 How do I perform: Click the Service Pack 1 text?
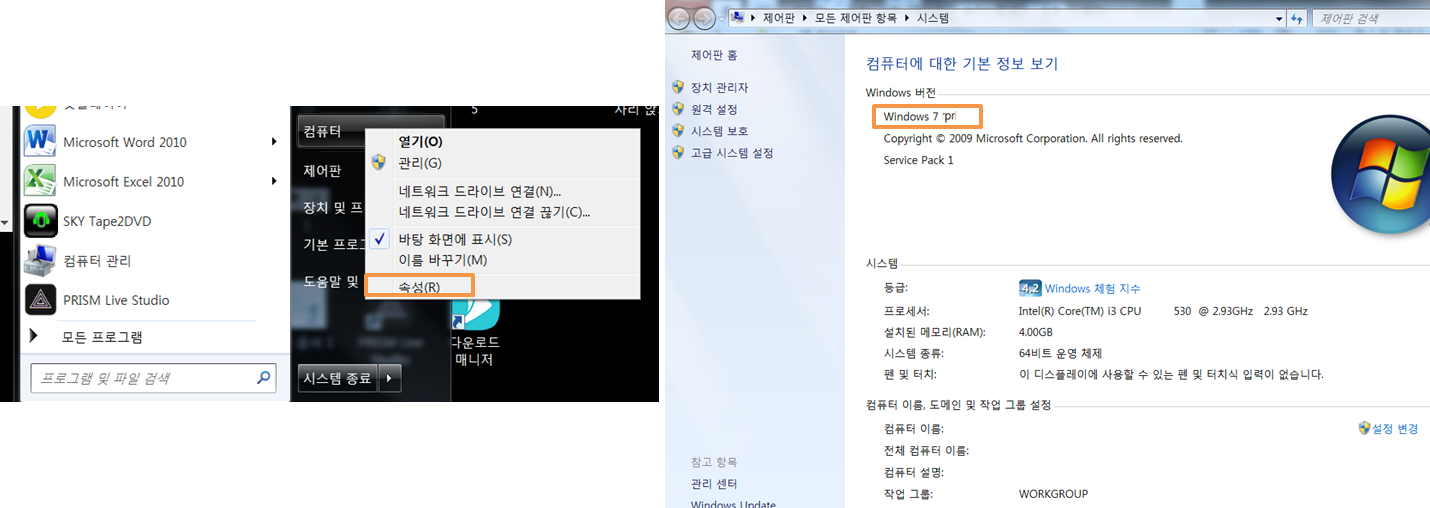point(918,160)
